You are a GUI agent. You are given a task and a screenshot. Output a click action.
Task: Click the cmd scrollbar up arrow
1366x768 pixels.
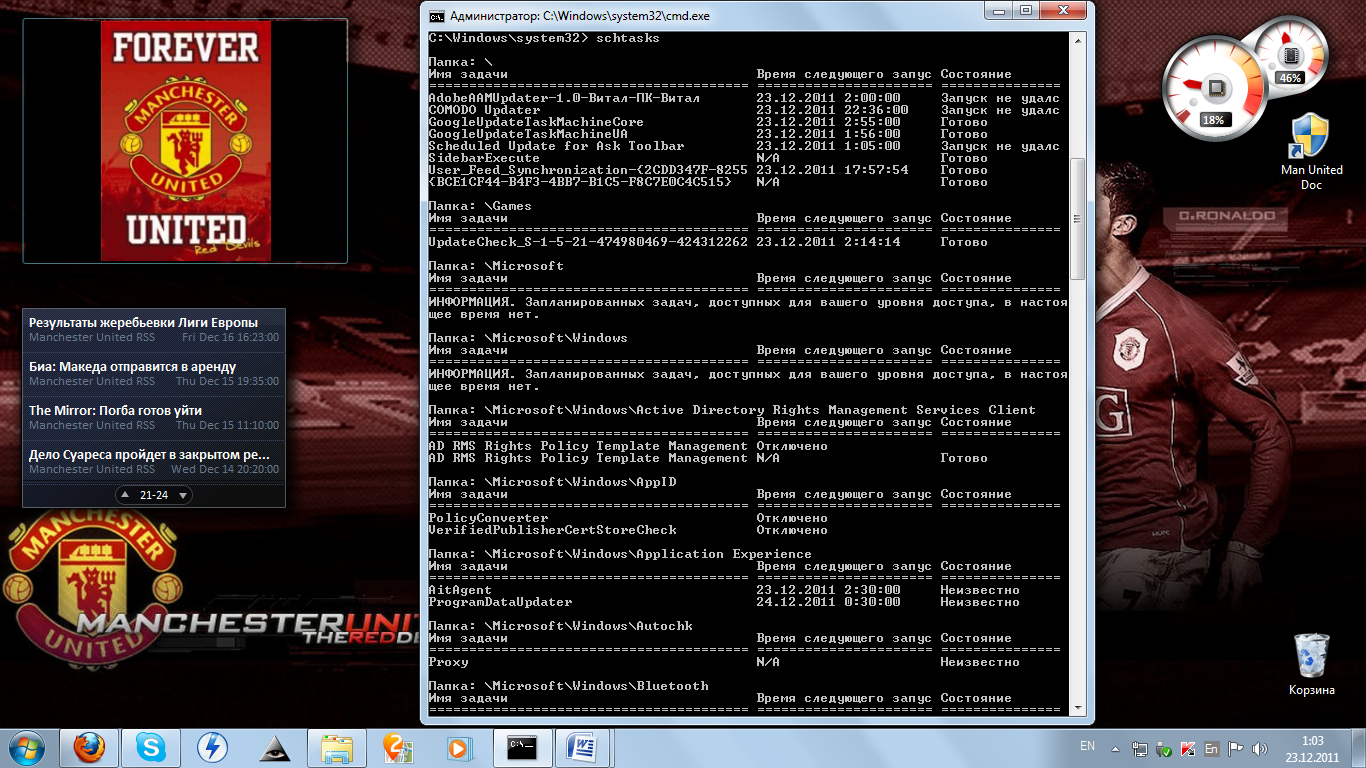(x=1077, y=40)
